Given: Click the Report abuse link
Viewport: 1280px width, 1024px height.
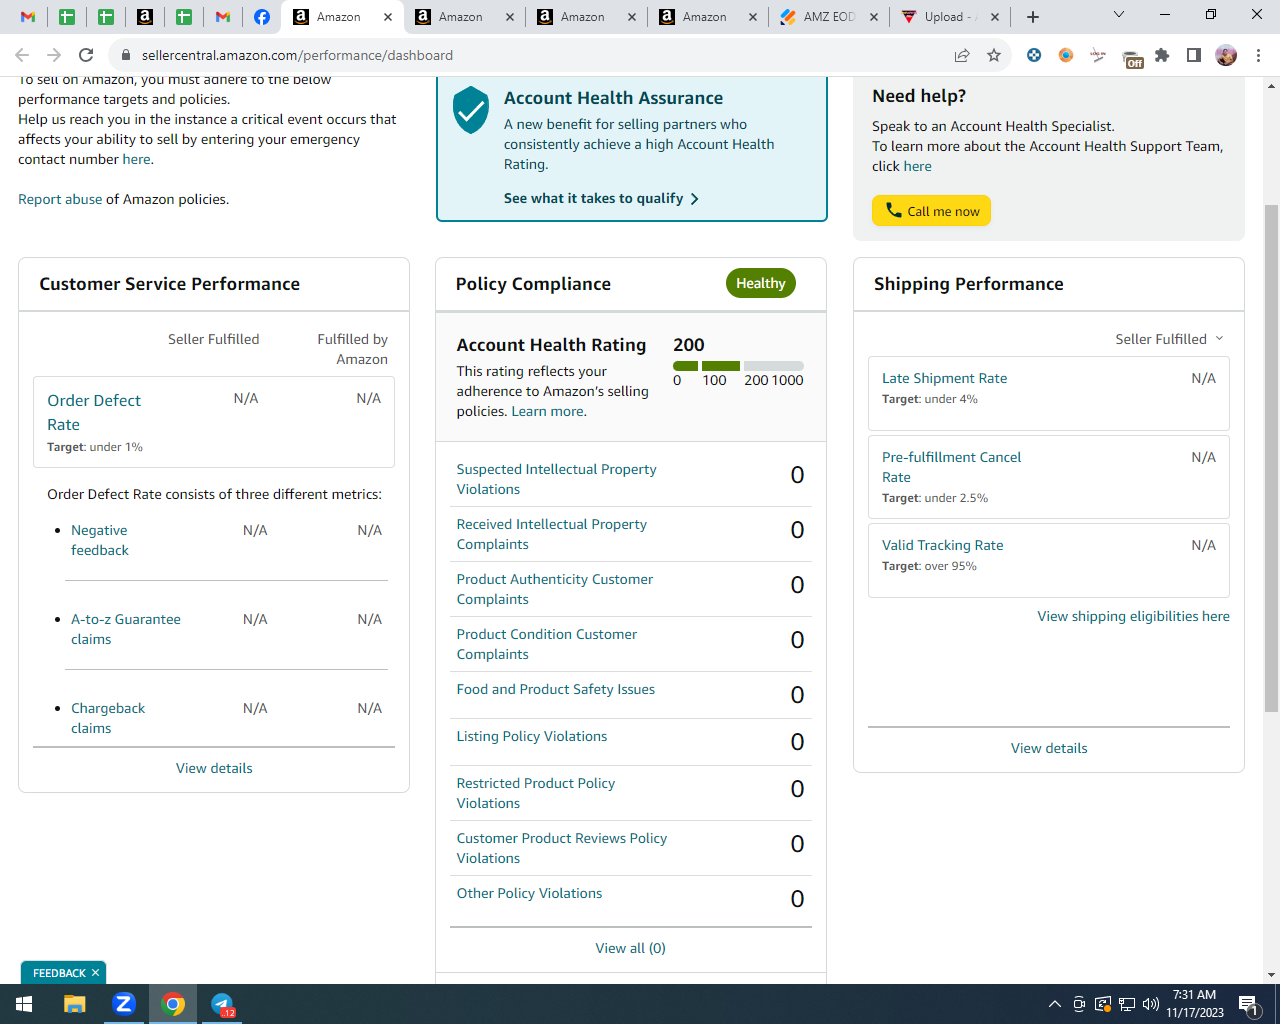Looking at the screenshot, I should (x=60, y=199).
